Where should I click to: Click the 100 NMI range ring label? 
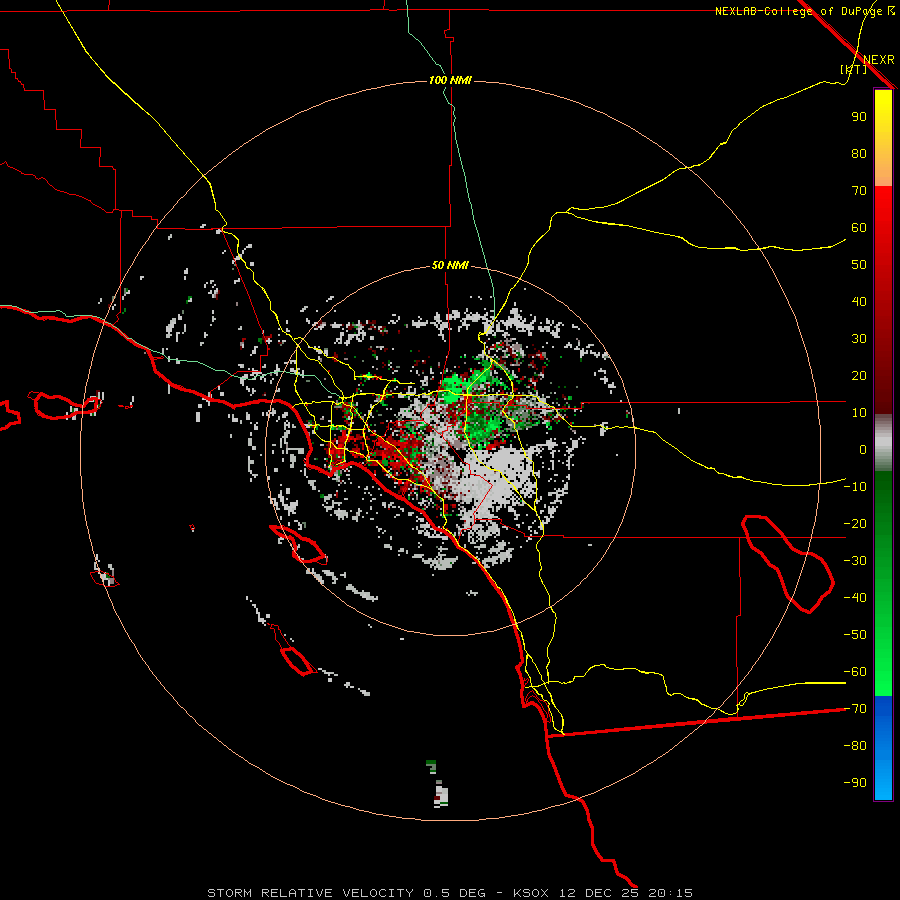(450, 80)
